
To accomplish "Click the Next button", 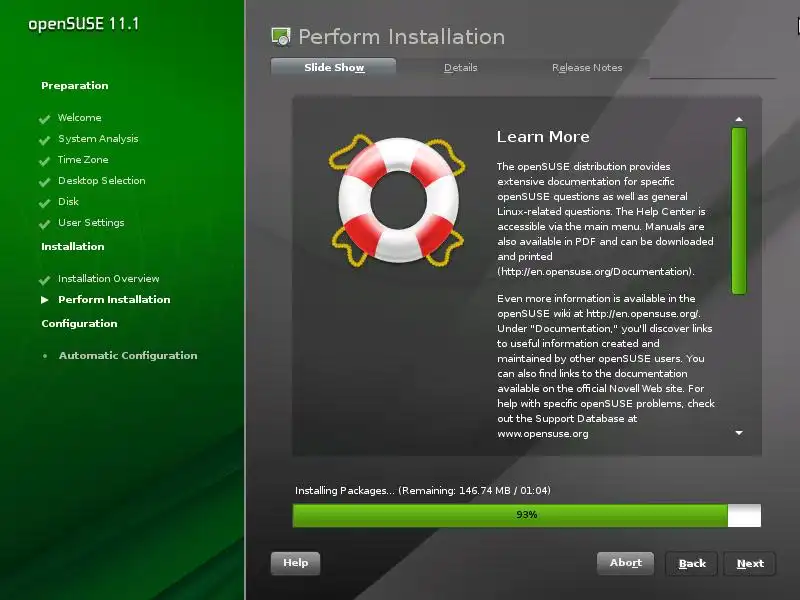I will tap(750, 563).
